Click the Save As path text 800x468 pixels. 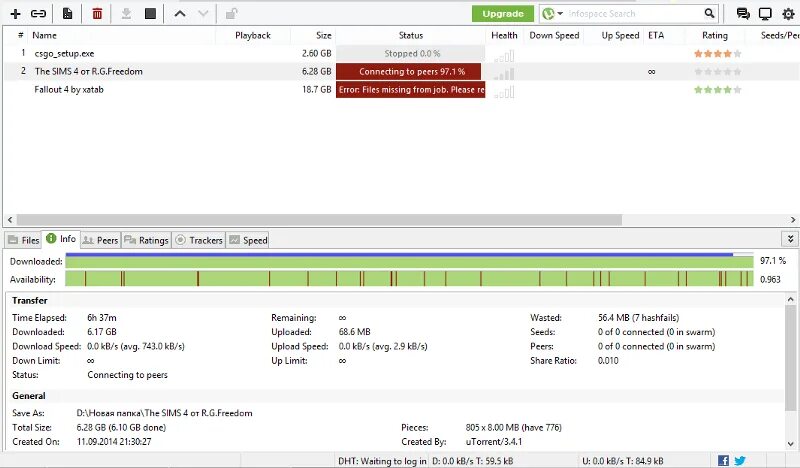click(x=164, y=413)
